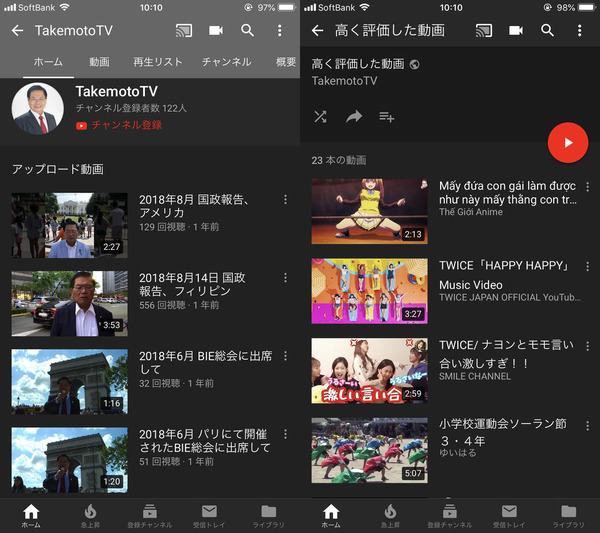
Task: Open options for 2018年8月 国政報告、アメリカ video
Action: tap(285, 199)
